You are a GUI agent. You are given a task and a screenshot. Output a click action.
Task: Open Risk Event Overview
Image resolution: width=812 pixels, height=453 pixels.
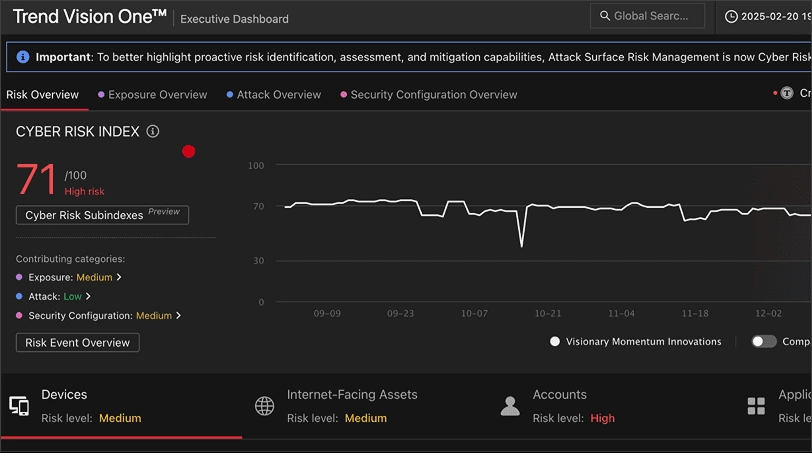tap(78, 343)
